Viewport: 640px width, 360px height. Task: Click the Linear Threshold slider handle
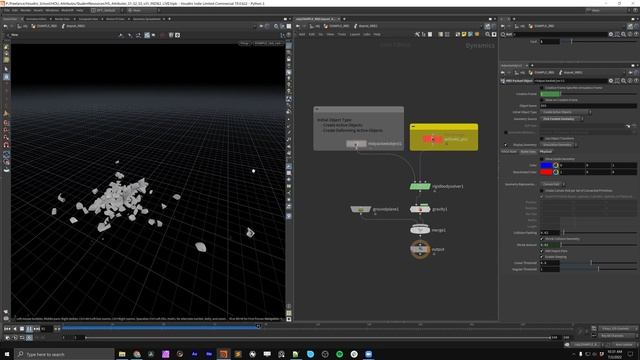[591, 263]
